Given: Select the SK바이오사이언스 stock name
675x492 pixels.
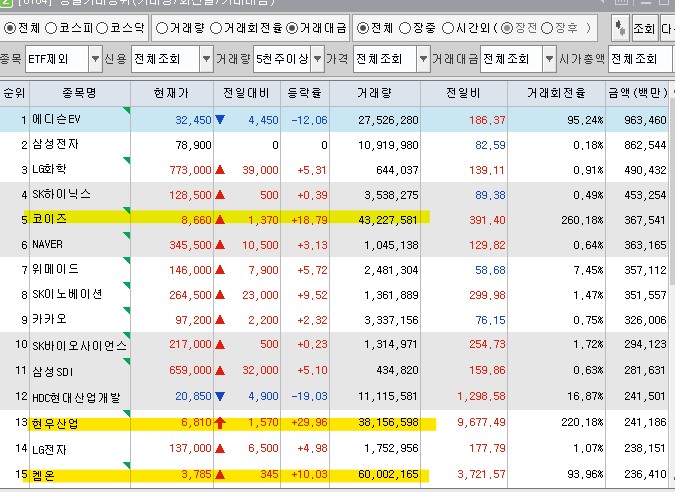Looking at the screenshot, I should pos(79,345).
